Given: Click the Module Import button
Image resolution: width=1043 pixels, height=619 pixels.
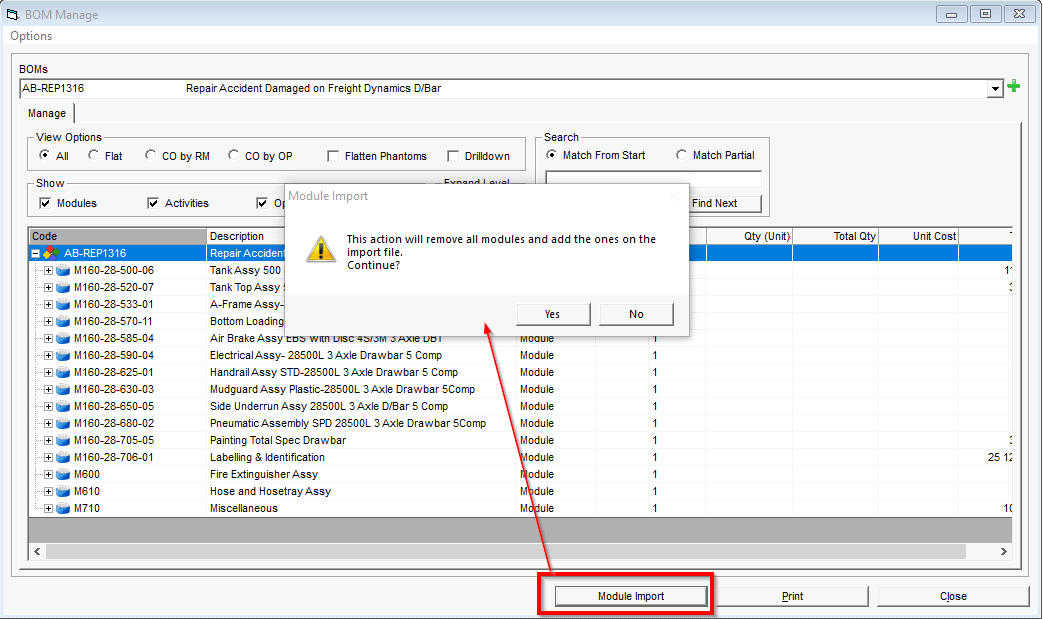Looking at the screenshot, I should tap(631, 596).
